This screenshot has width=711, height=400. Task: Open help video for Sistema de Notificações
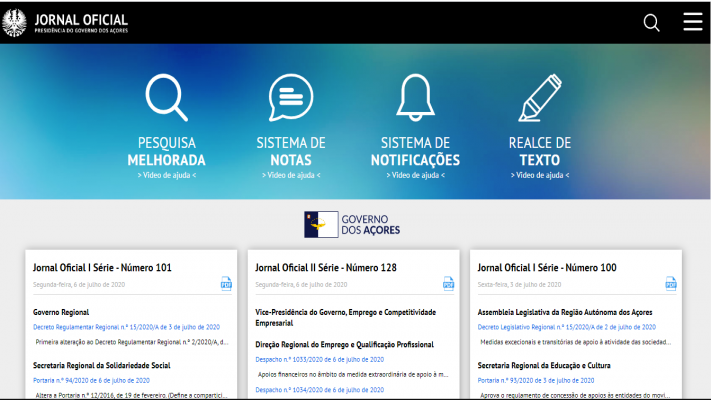(415, 175)
